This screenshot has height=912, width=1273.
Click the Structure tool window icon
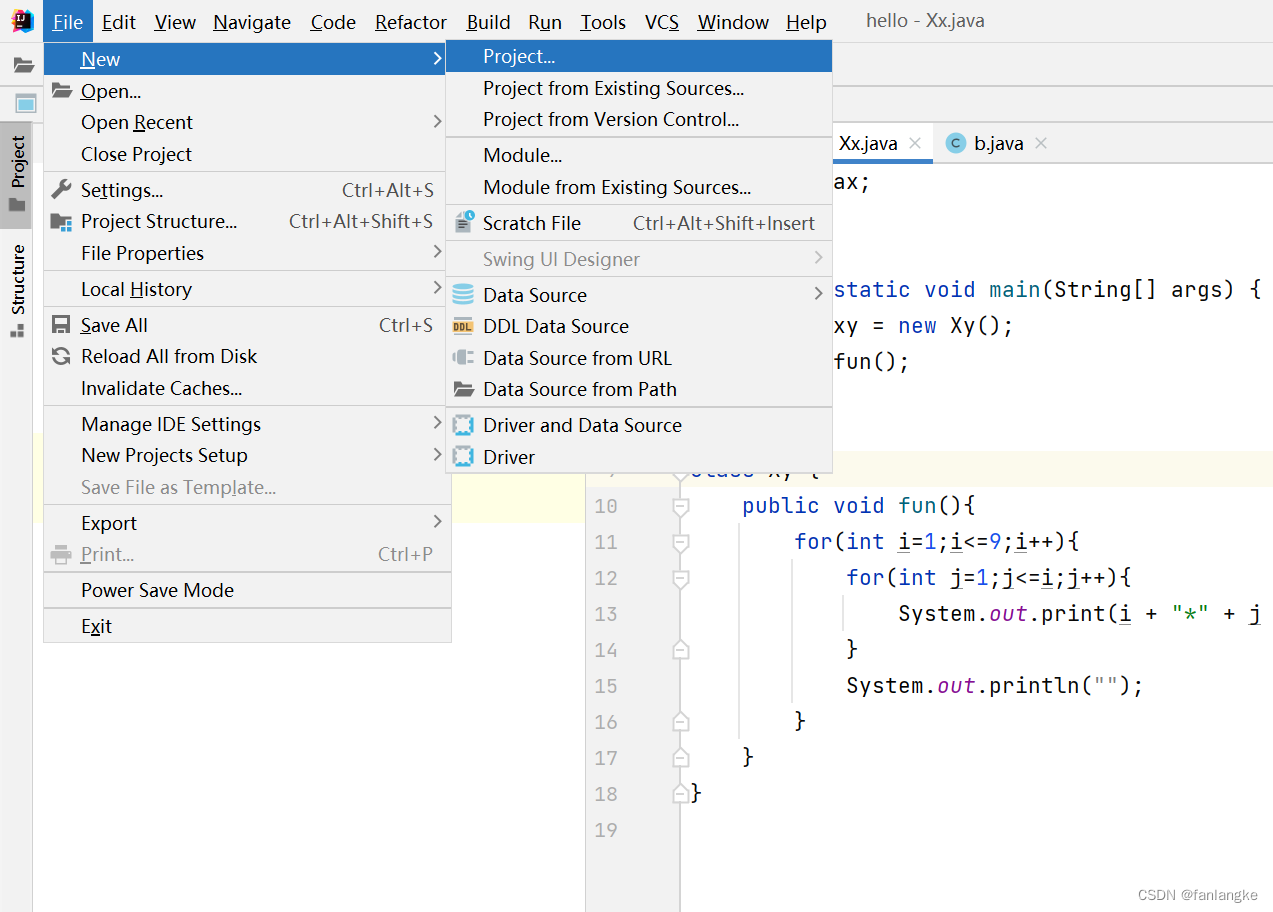coord(17,331)
